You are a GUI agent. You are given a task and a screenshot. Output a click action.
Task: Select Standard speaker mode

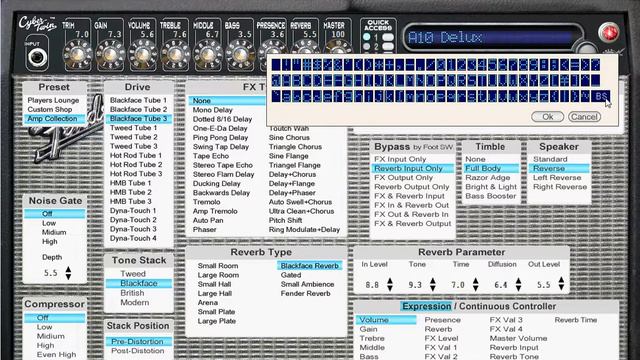point(550,159)
